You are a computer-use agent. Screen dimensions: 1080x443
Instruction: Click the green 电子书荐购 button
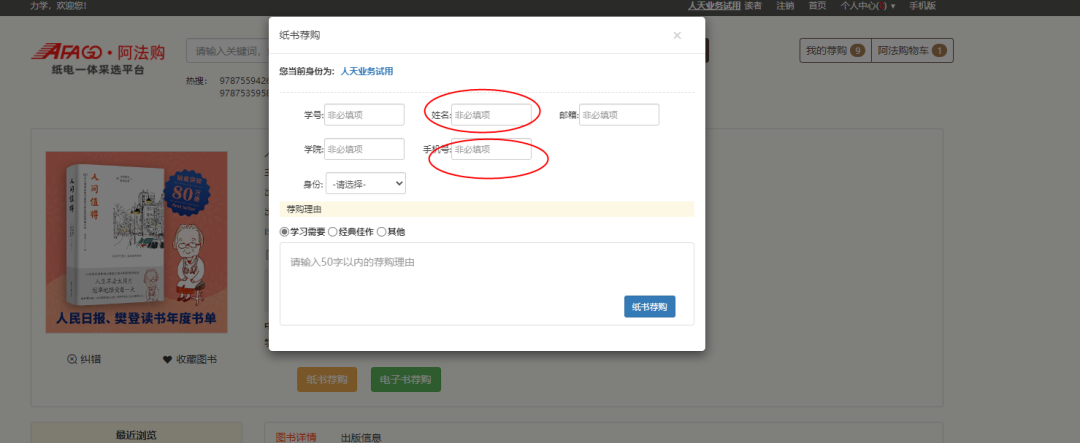click(x=406, y=380)
